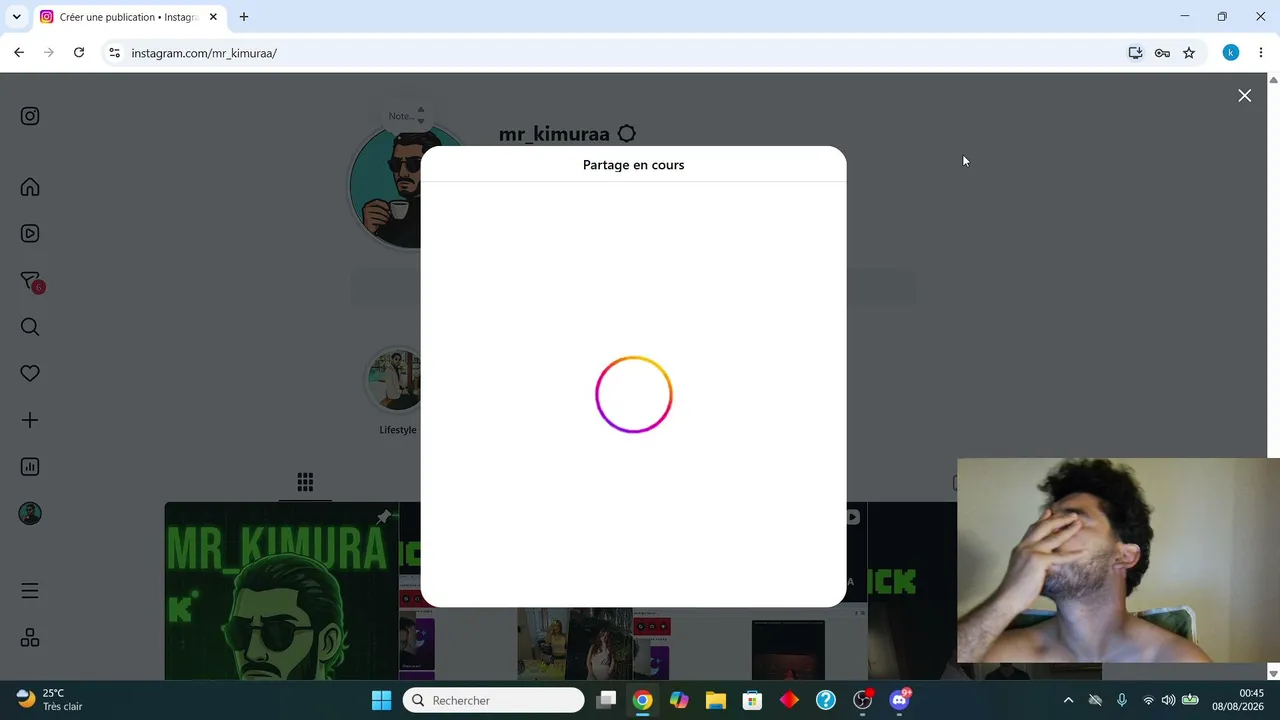This screenshot has height=720, width=1280.
Task: Open the pinned MR_KIMURA post thumbnail
Action: click(x=281, y=591)
